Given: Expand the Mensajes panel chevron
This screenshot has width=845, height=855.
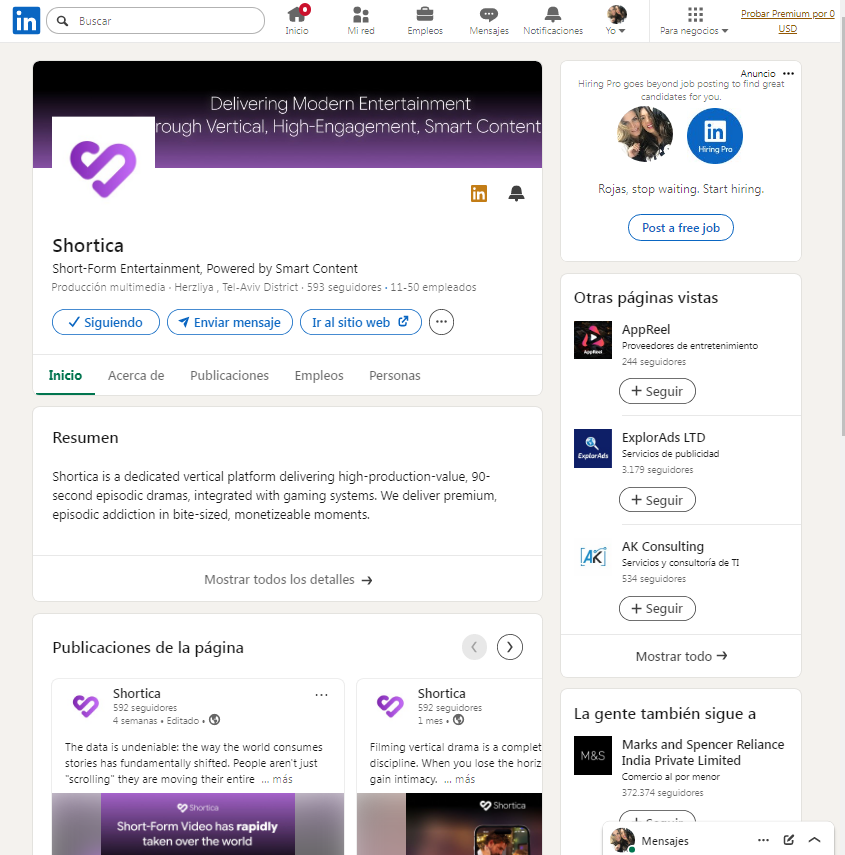Looking at the screenshot, I should click(x=814, y=840).
